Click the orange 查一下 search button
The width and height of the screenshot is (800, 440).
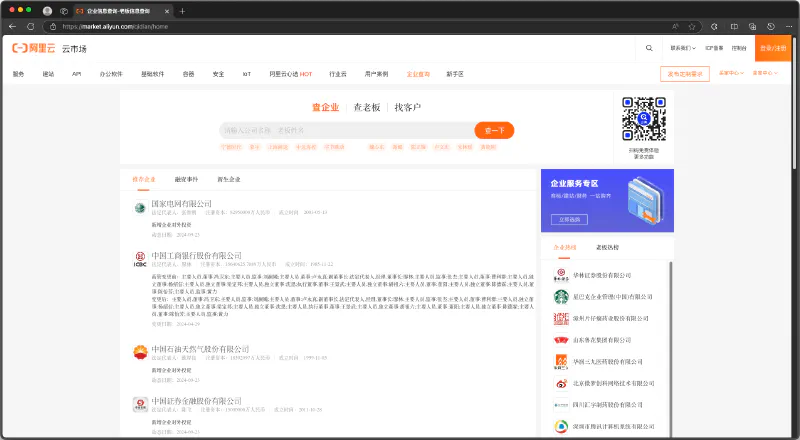tap(494, 131)
